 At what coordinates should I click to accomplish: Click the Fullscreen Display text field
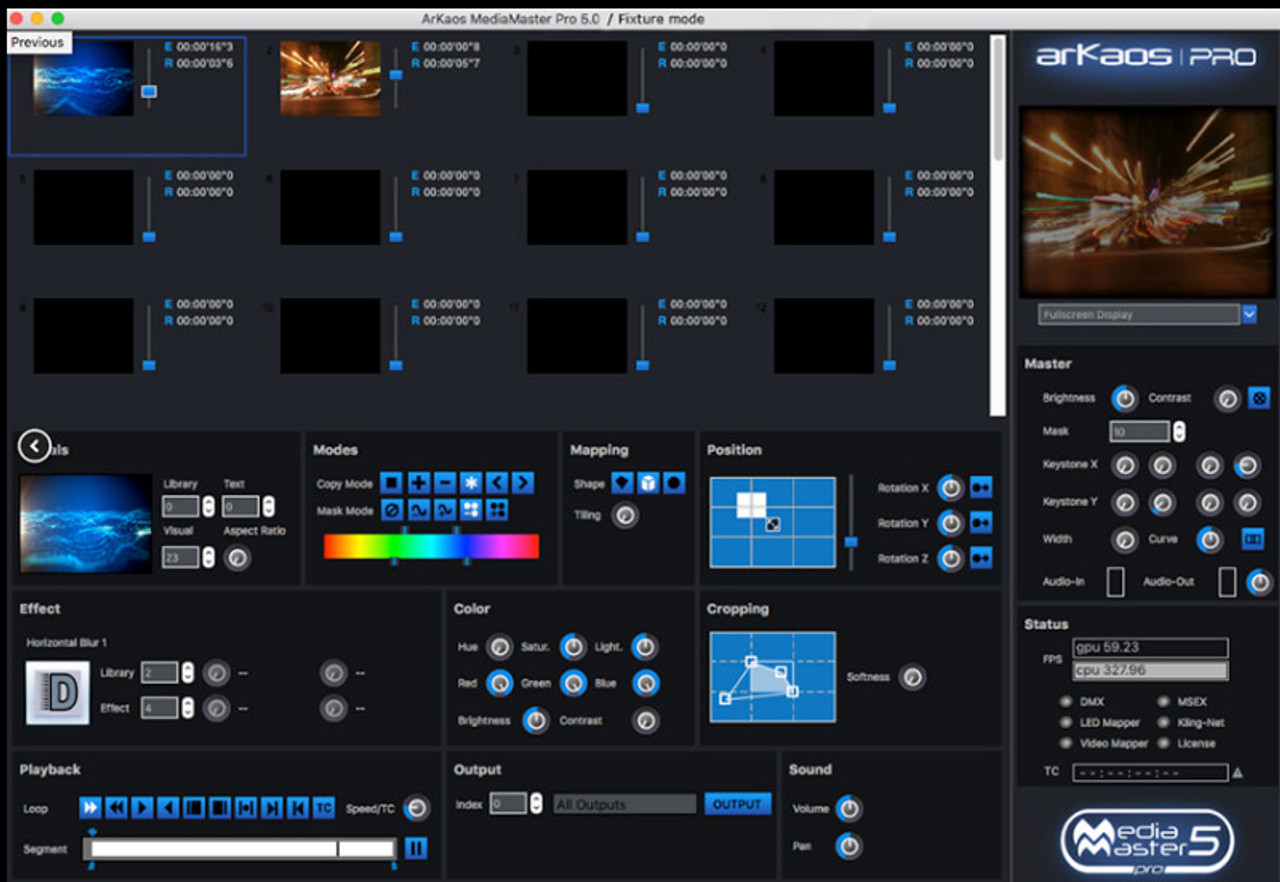[1139, 314]
